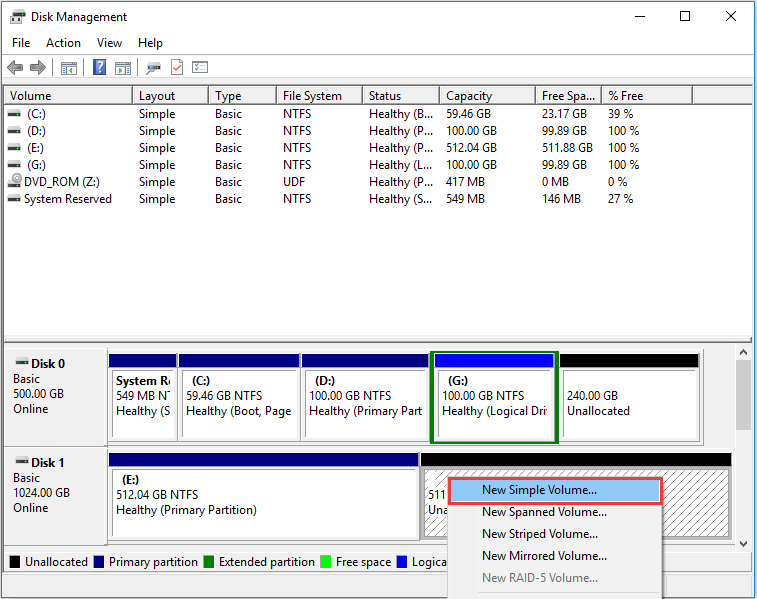Image resolution: width=757 pixels, height=599 pixels.
Task: Open the File menu
Action: point(21,43)
